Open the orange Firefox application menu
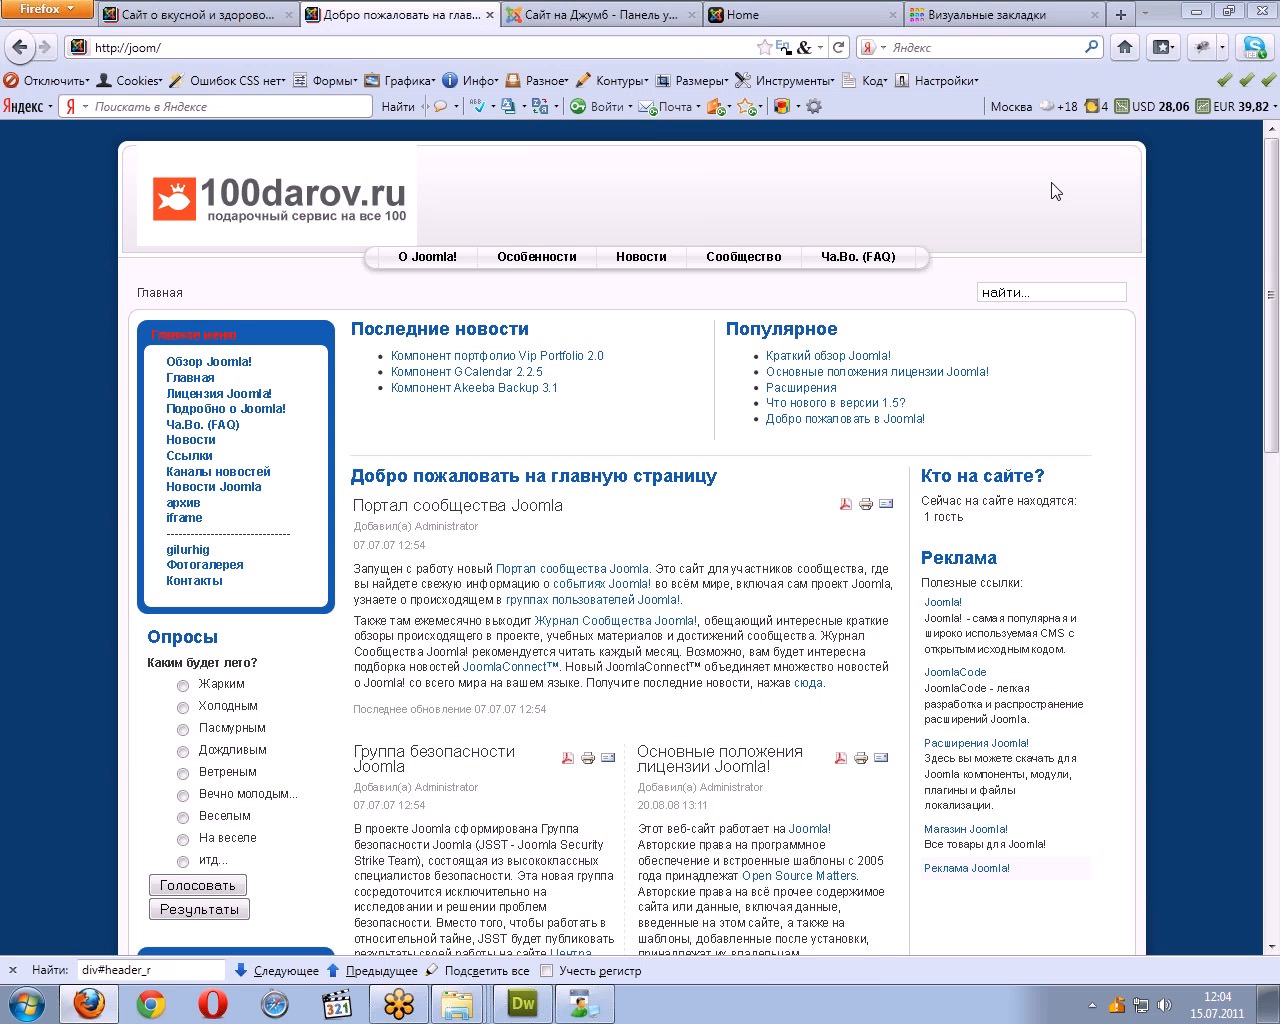 click(x=47, y=9)
